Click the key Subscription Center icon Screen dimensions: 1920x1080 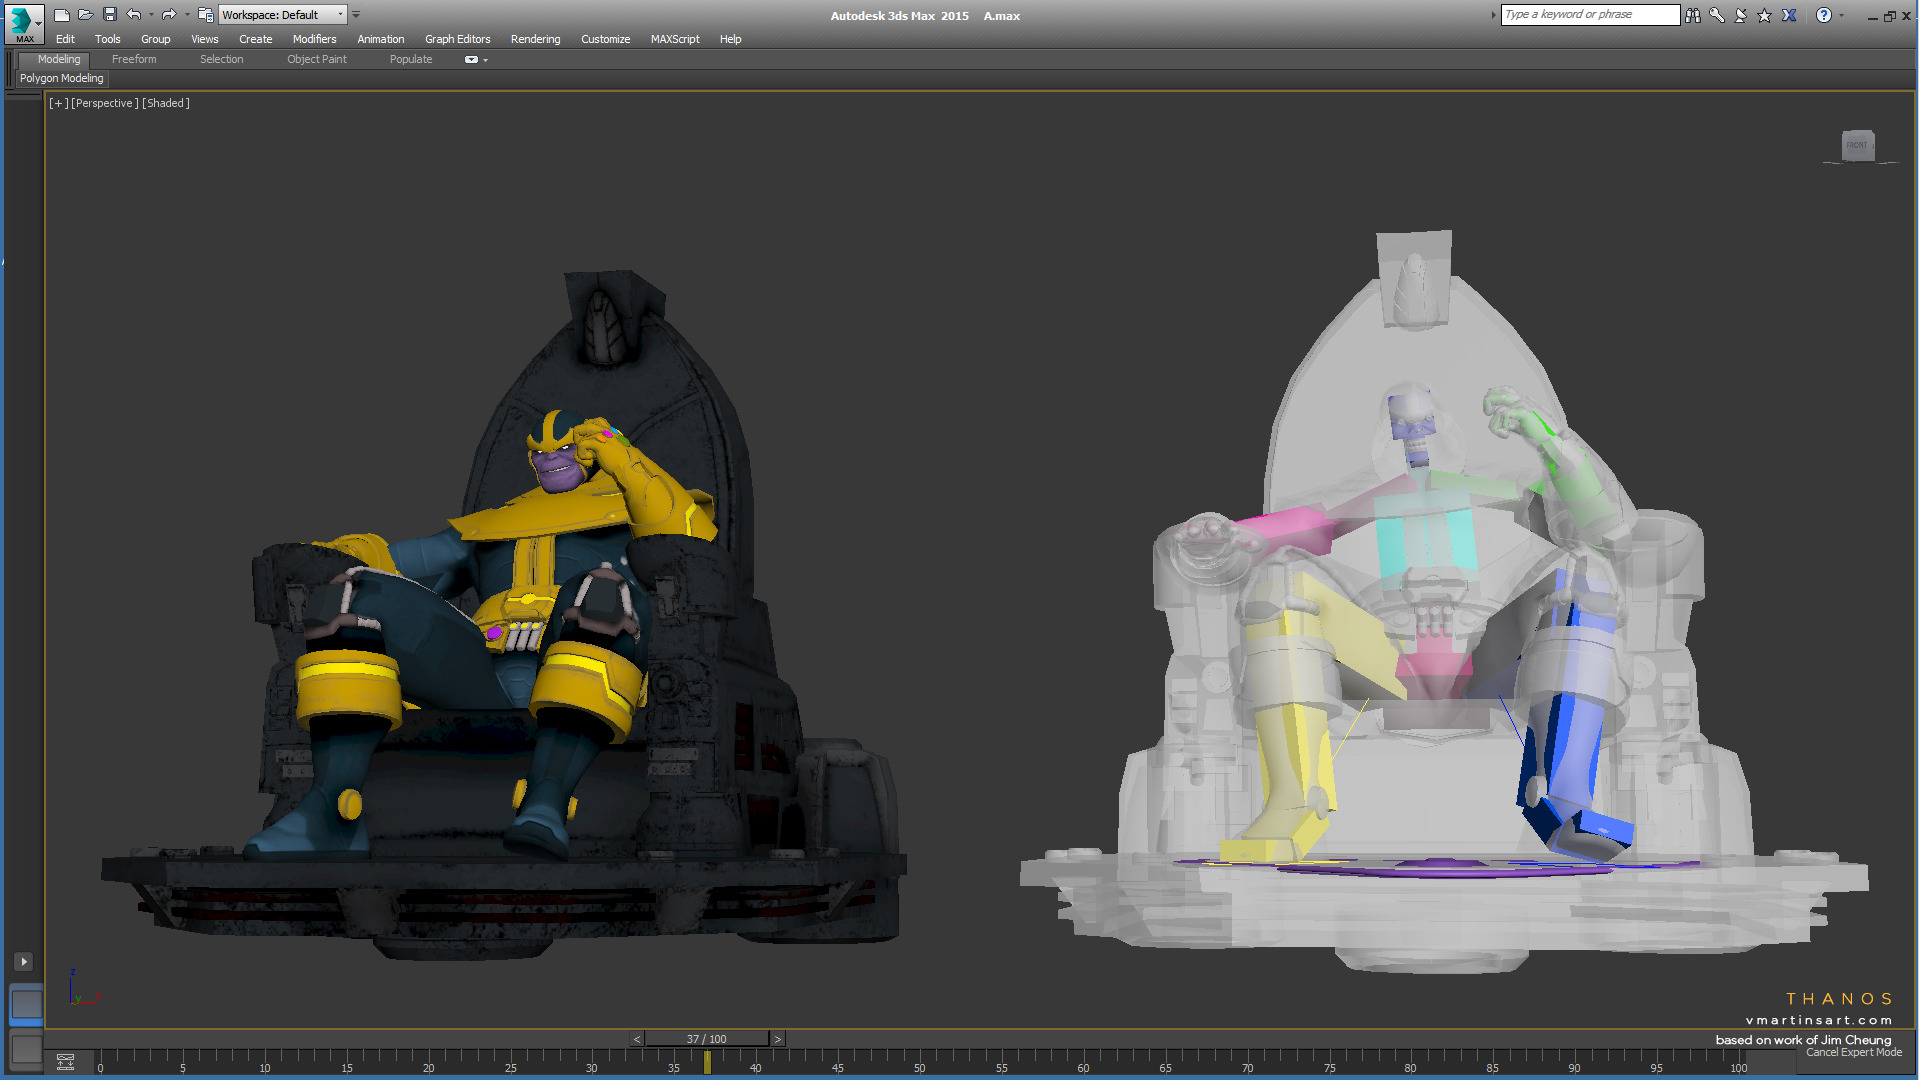coord(1717,15)
